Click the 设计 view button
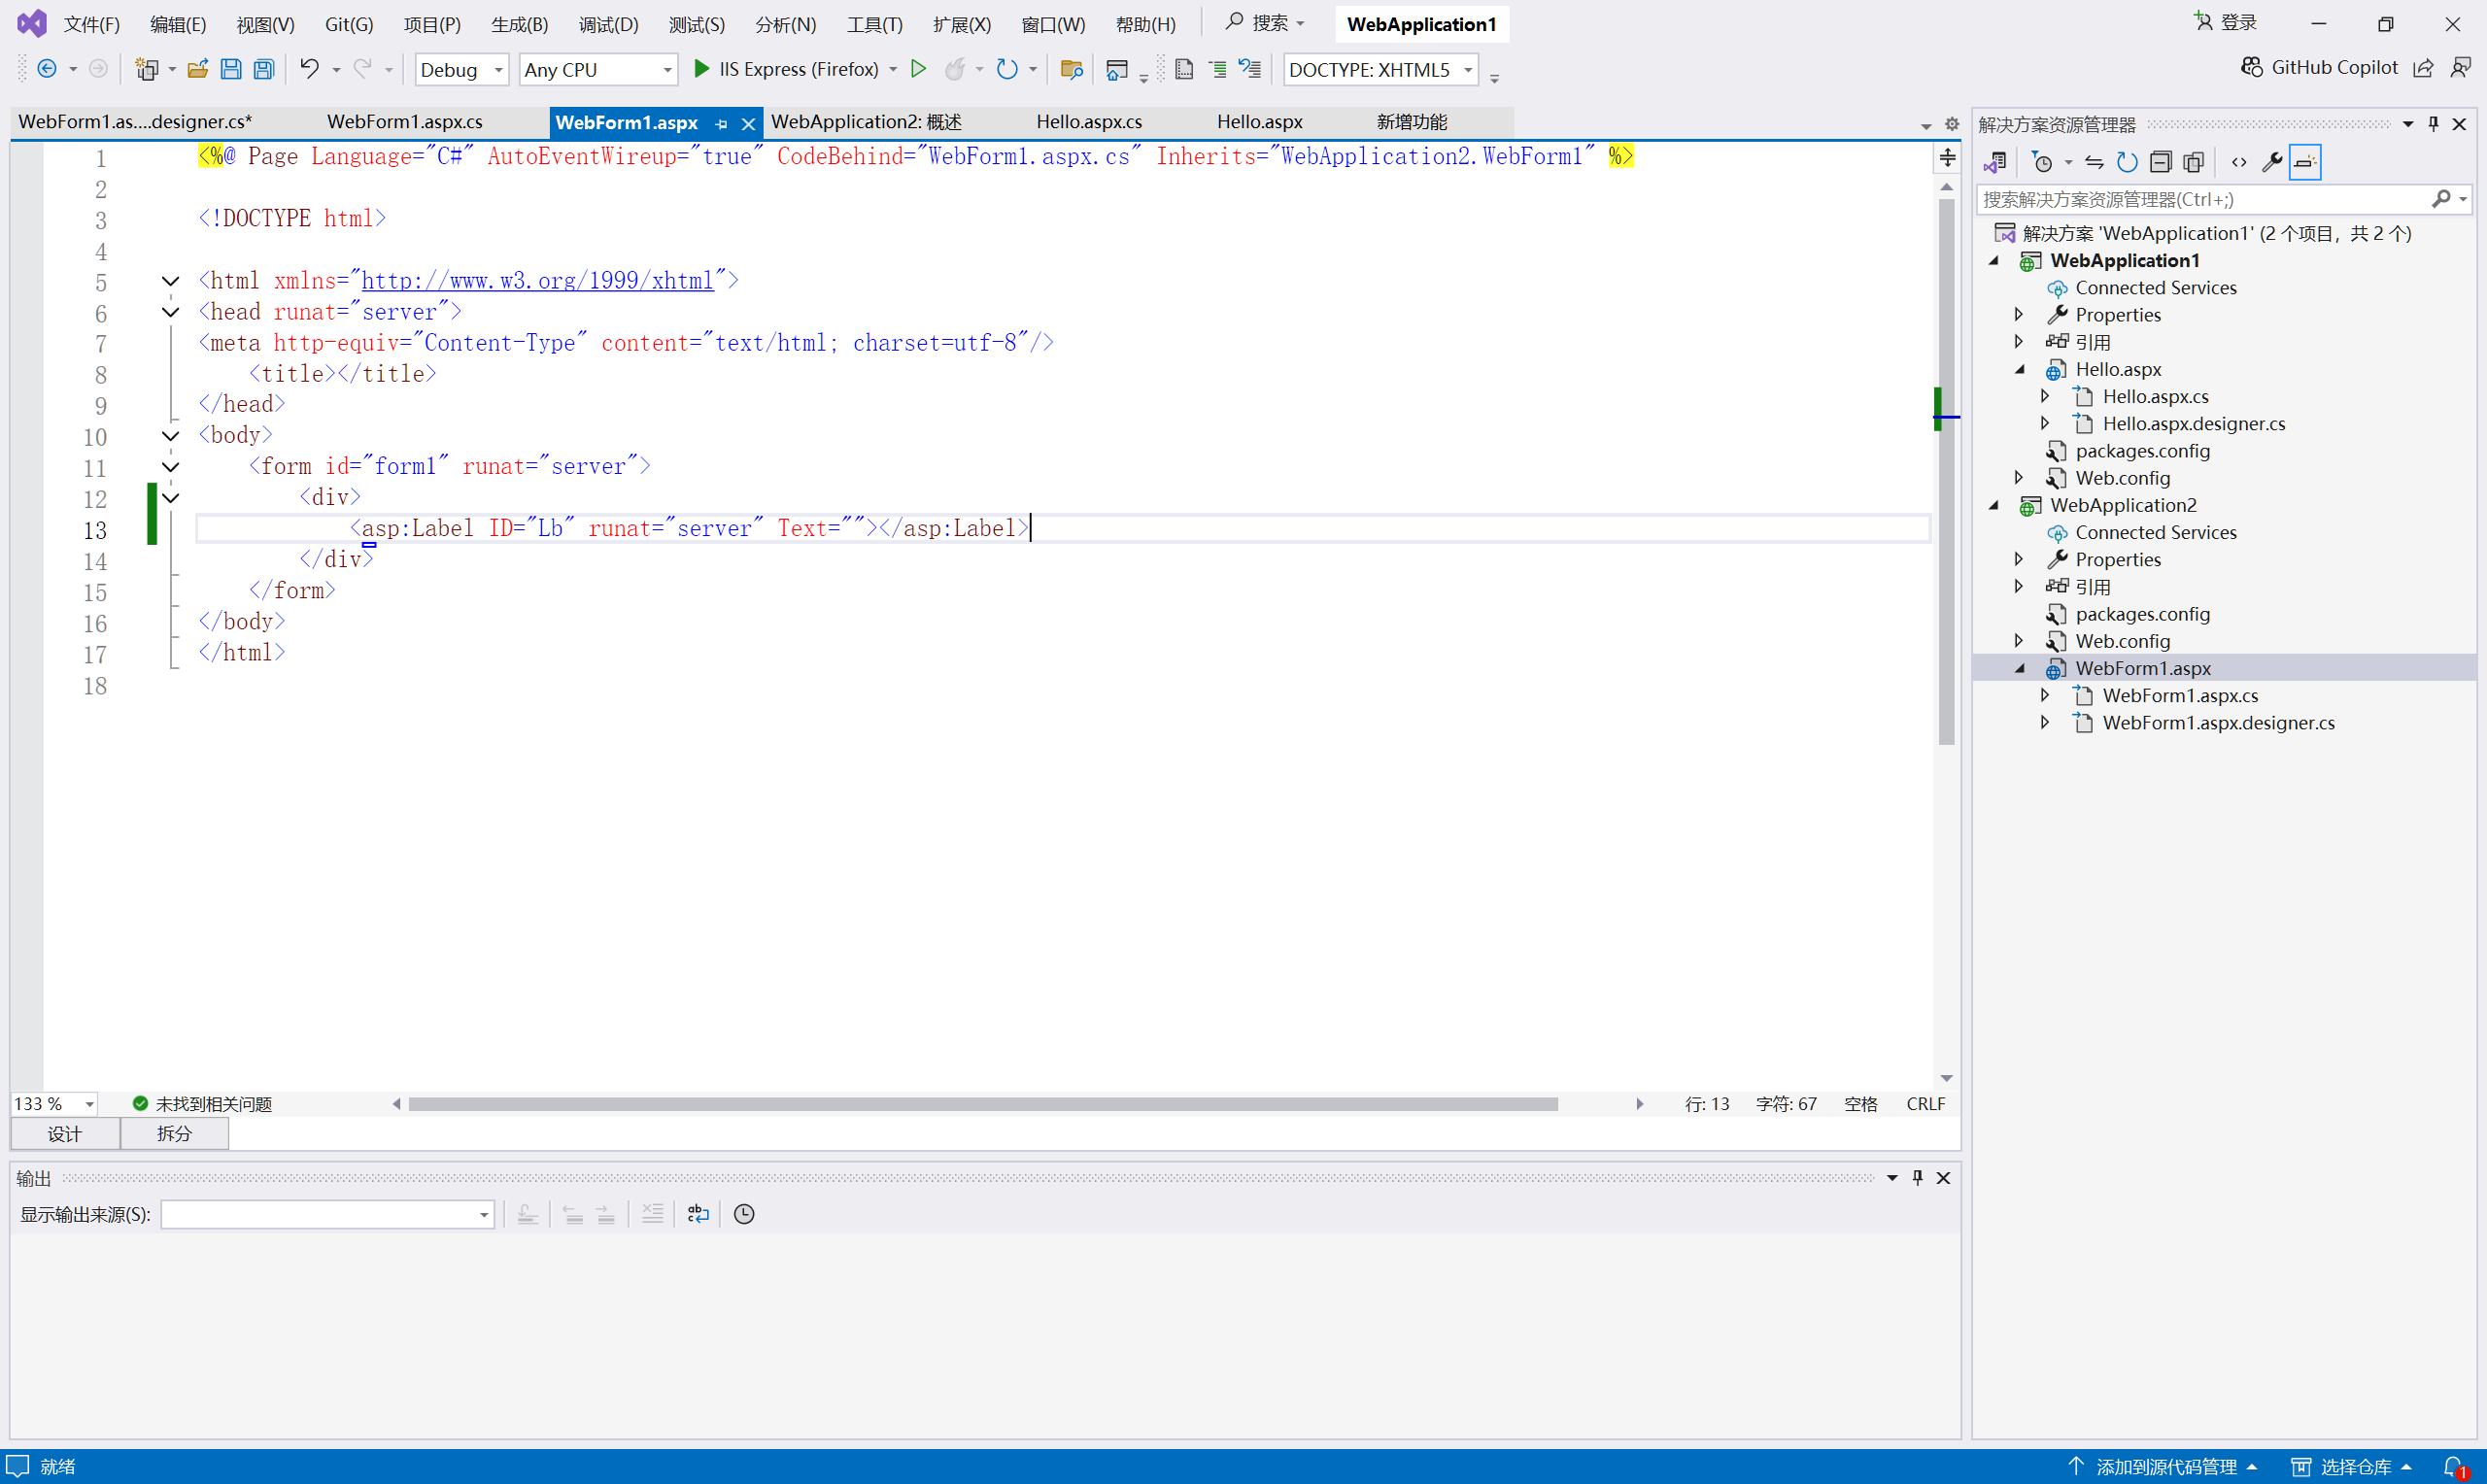The image size is (2487, 1484). point(65,1133)
